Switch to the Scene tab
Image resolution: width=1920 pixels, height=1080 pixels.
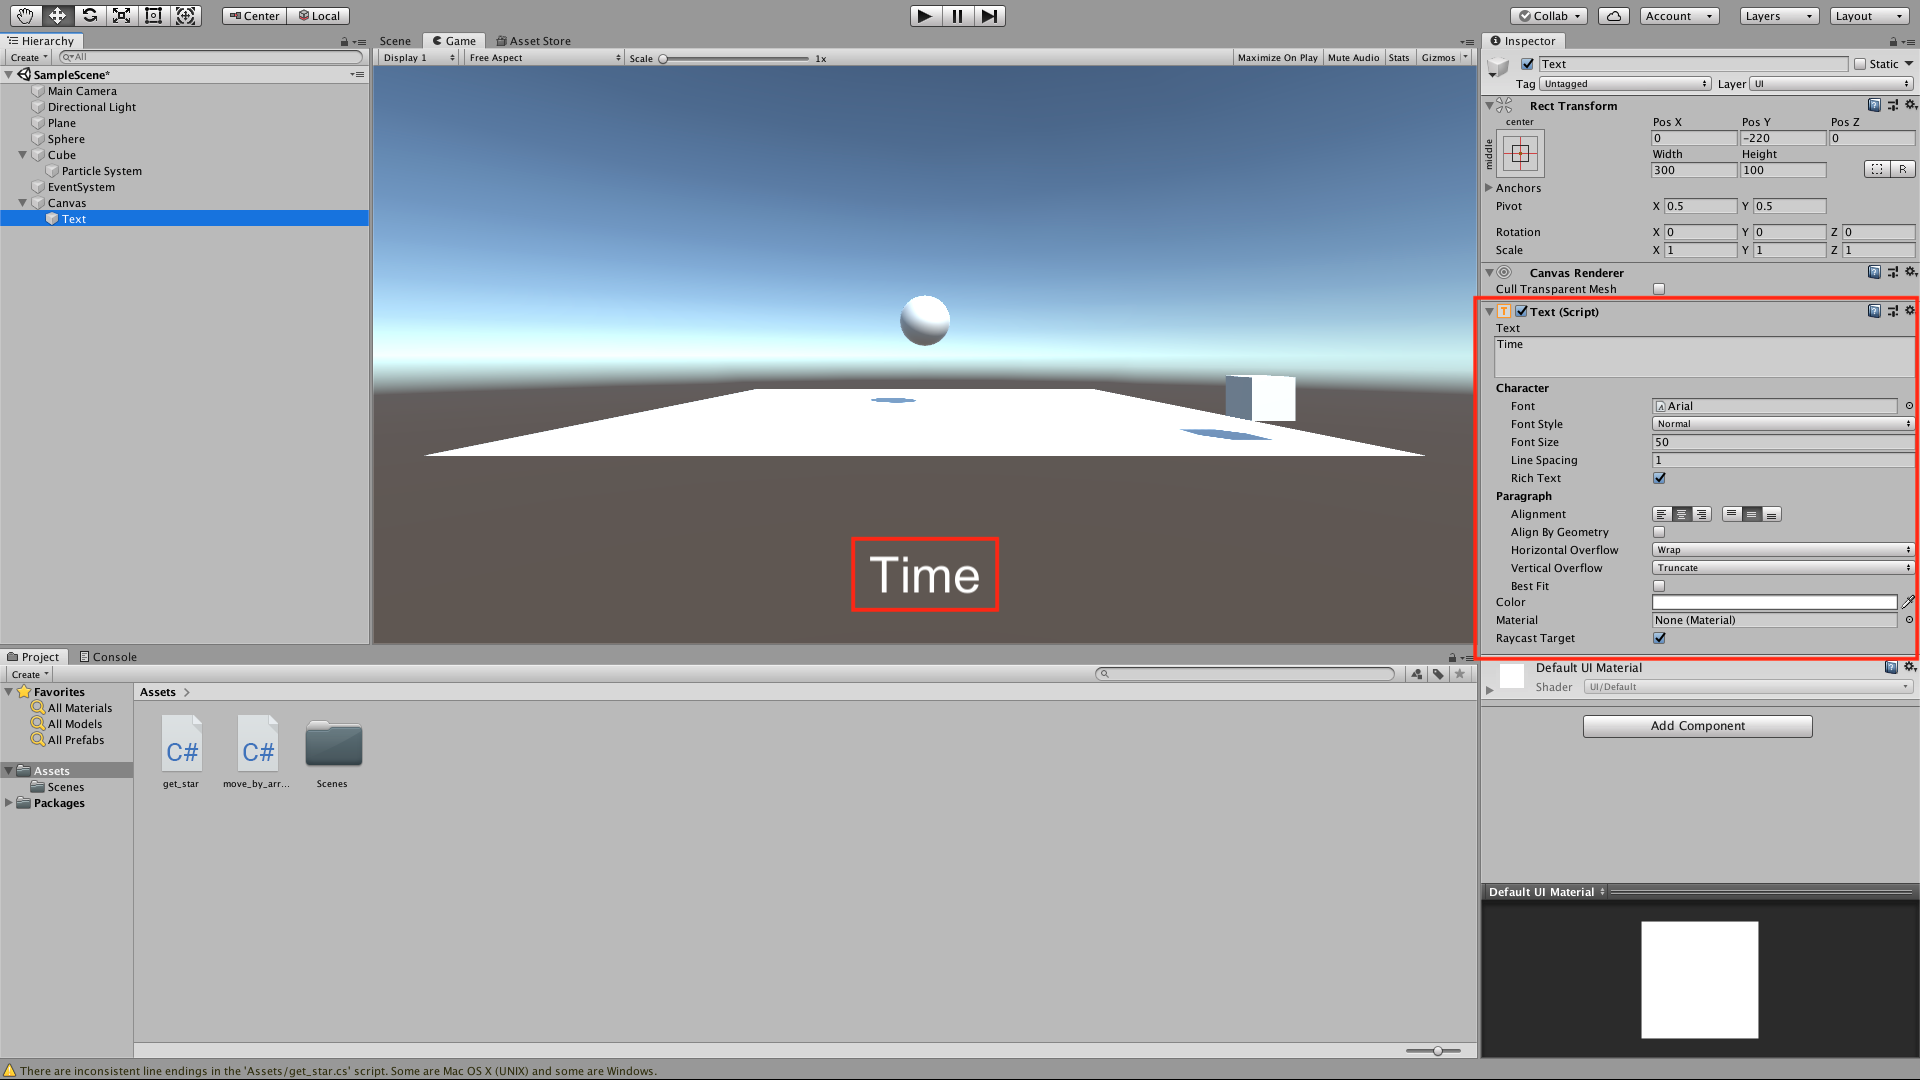[395, 41]
